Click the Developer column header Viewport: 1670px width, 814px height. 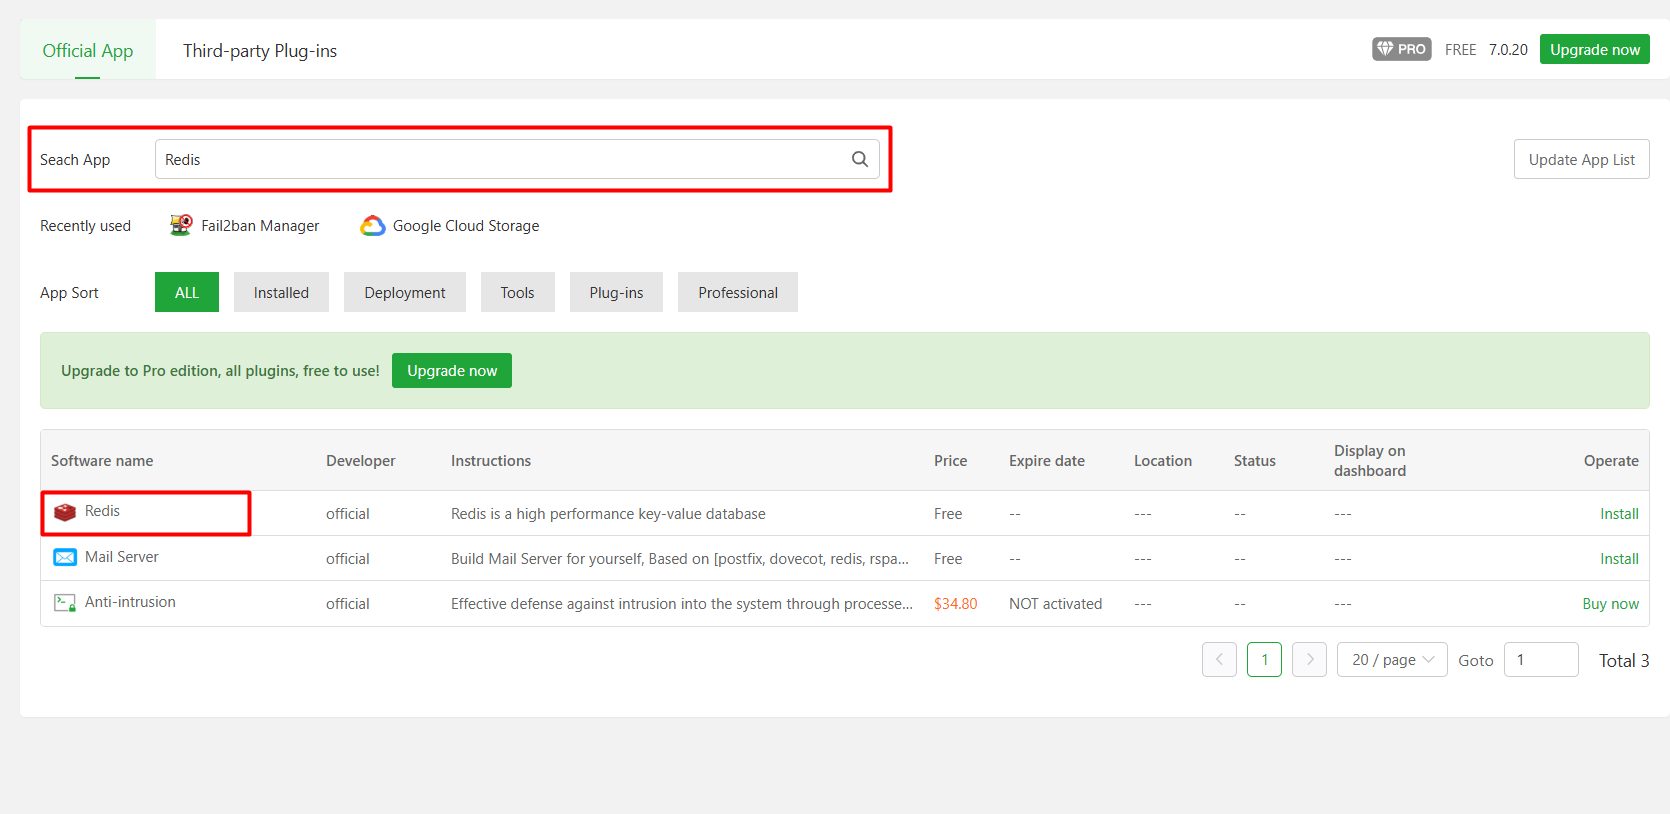[x=360, y=460]
